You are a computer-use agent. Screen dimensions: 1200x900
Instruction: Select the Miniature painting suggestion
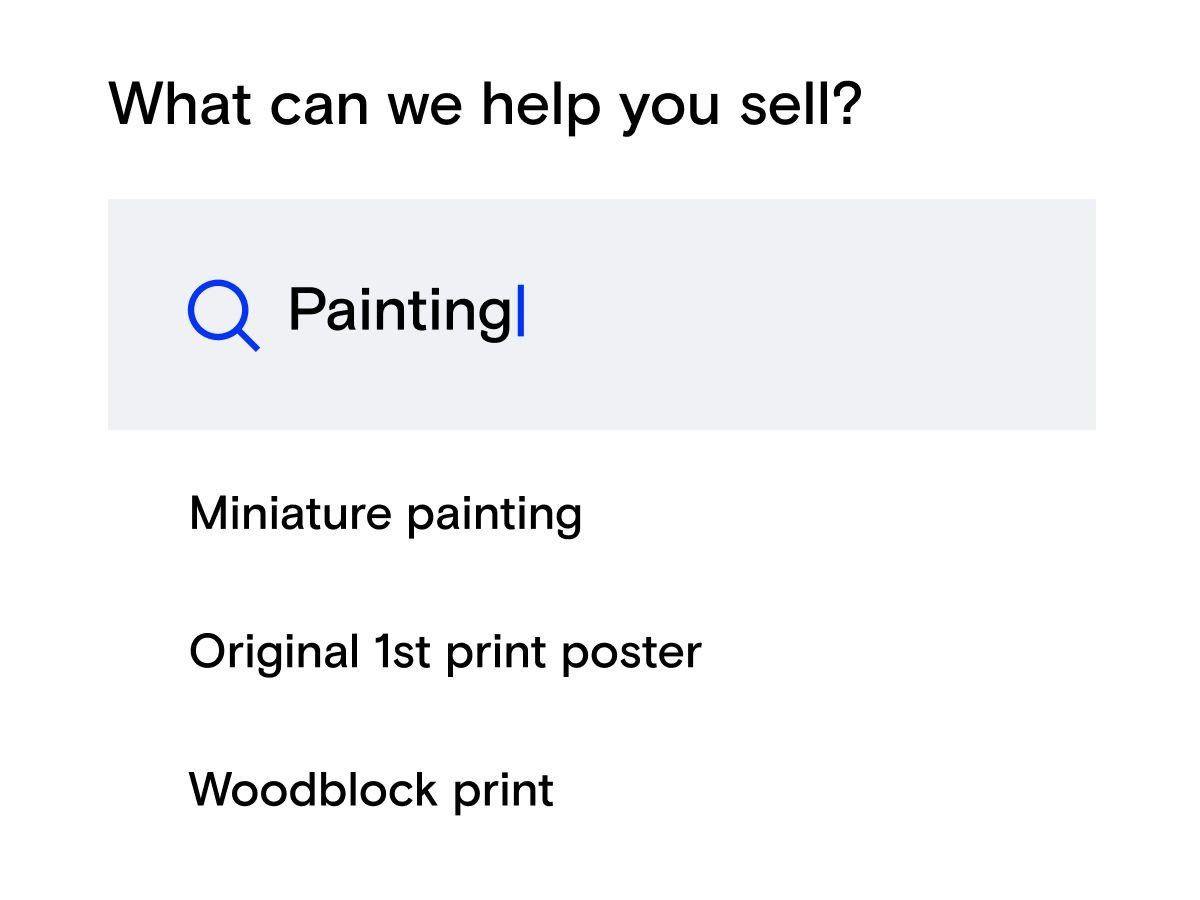click(385, 514)
